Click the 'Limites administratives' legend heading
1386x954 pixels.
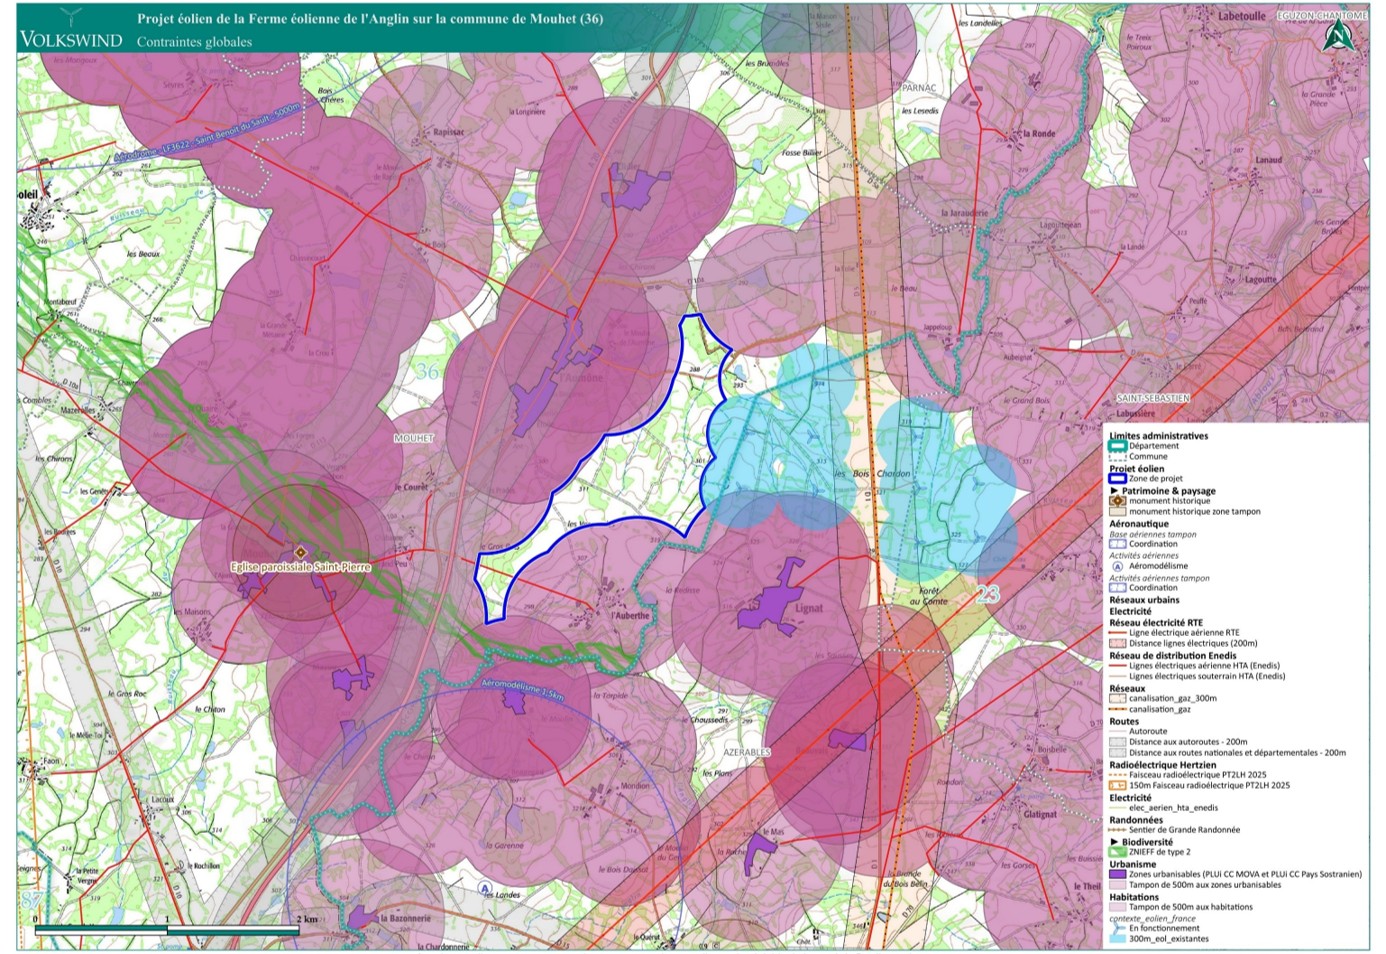1158,436
